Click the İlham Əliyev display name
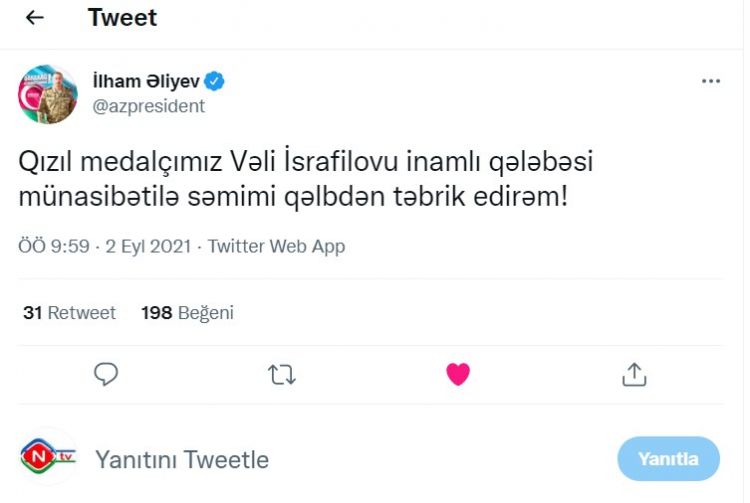This screenshot has height=503, width=750. coord(147,82)
